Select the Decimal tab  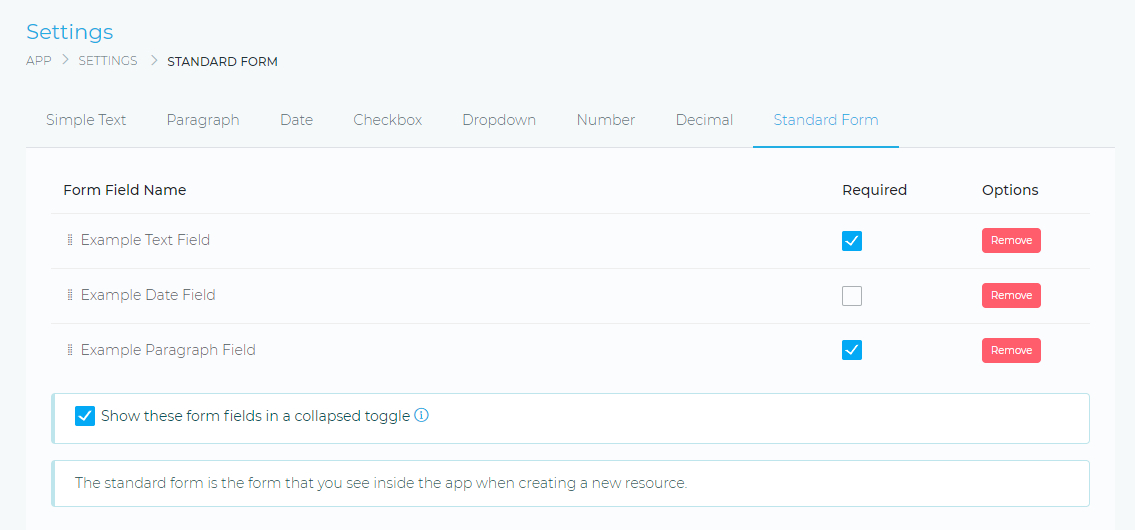click(704, 120)
